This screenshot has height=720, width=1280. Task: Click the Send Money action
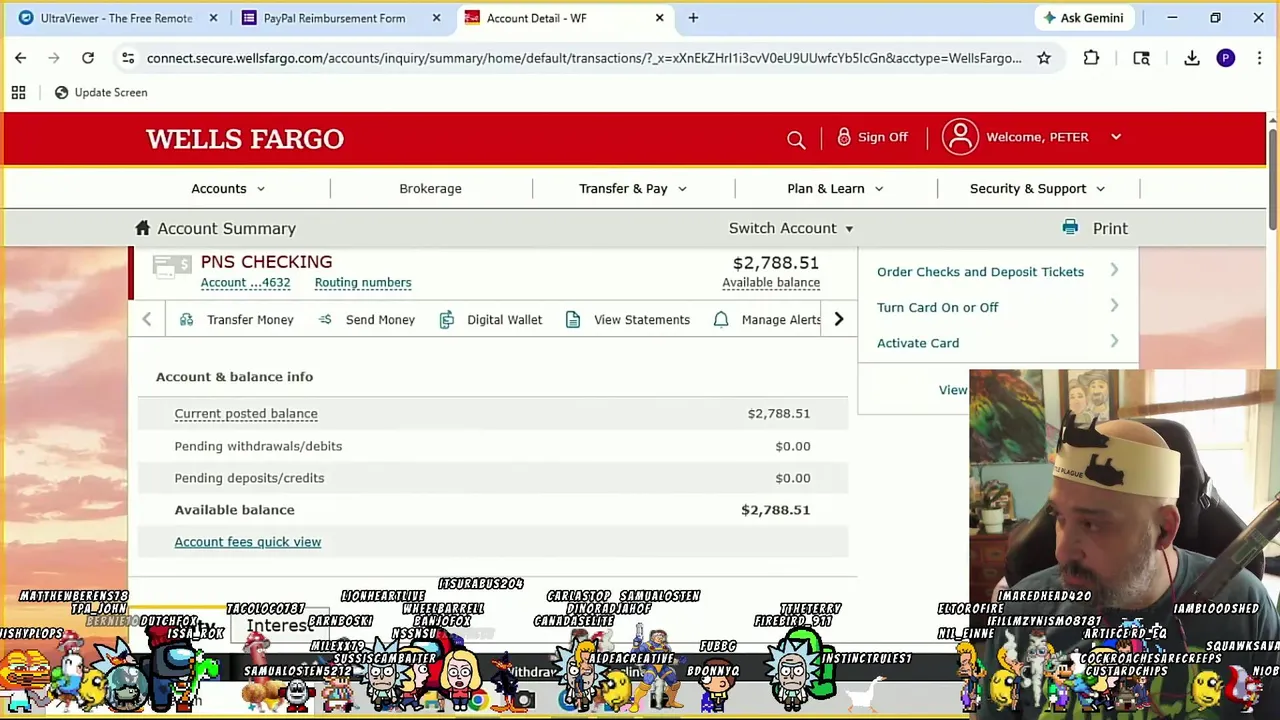(366, 319)
